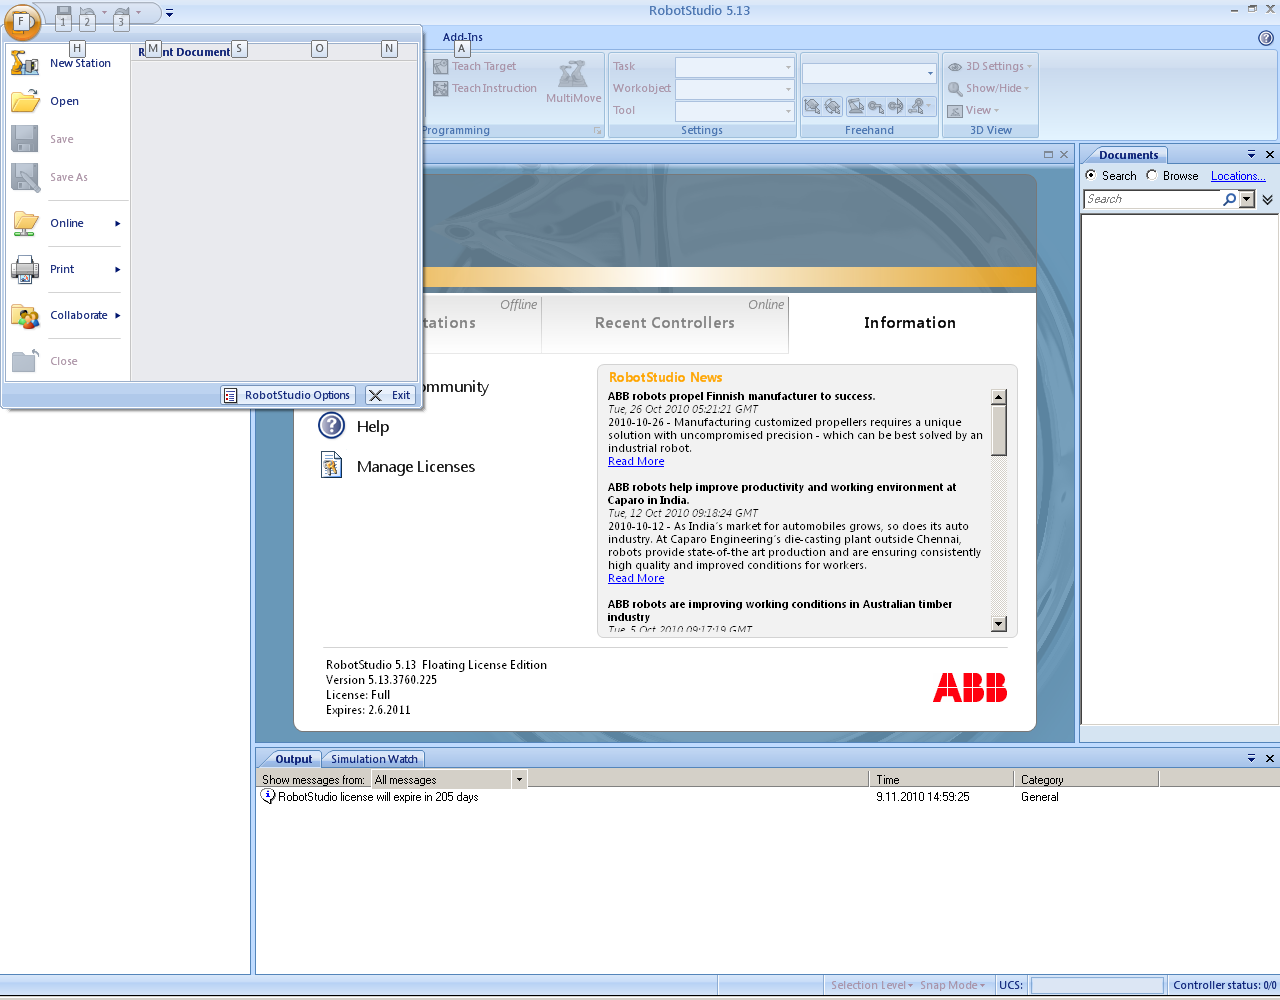Viewport: 1280px width, 1000px height.
Task: Select the Jog Joint freehand tool
Action: (856, 106)
